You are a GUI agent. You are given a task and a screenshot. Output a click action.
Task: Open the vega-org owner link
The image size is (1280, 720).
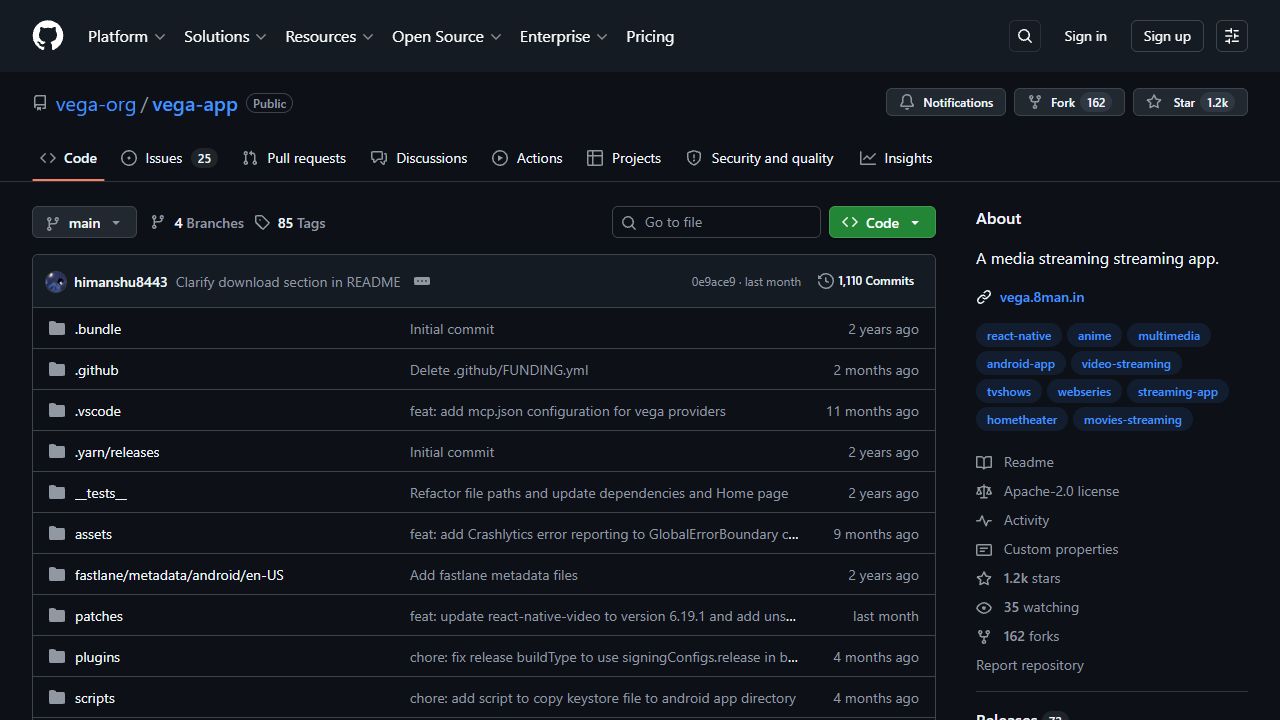[x=96, y=104]
